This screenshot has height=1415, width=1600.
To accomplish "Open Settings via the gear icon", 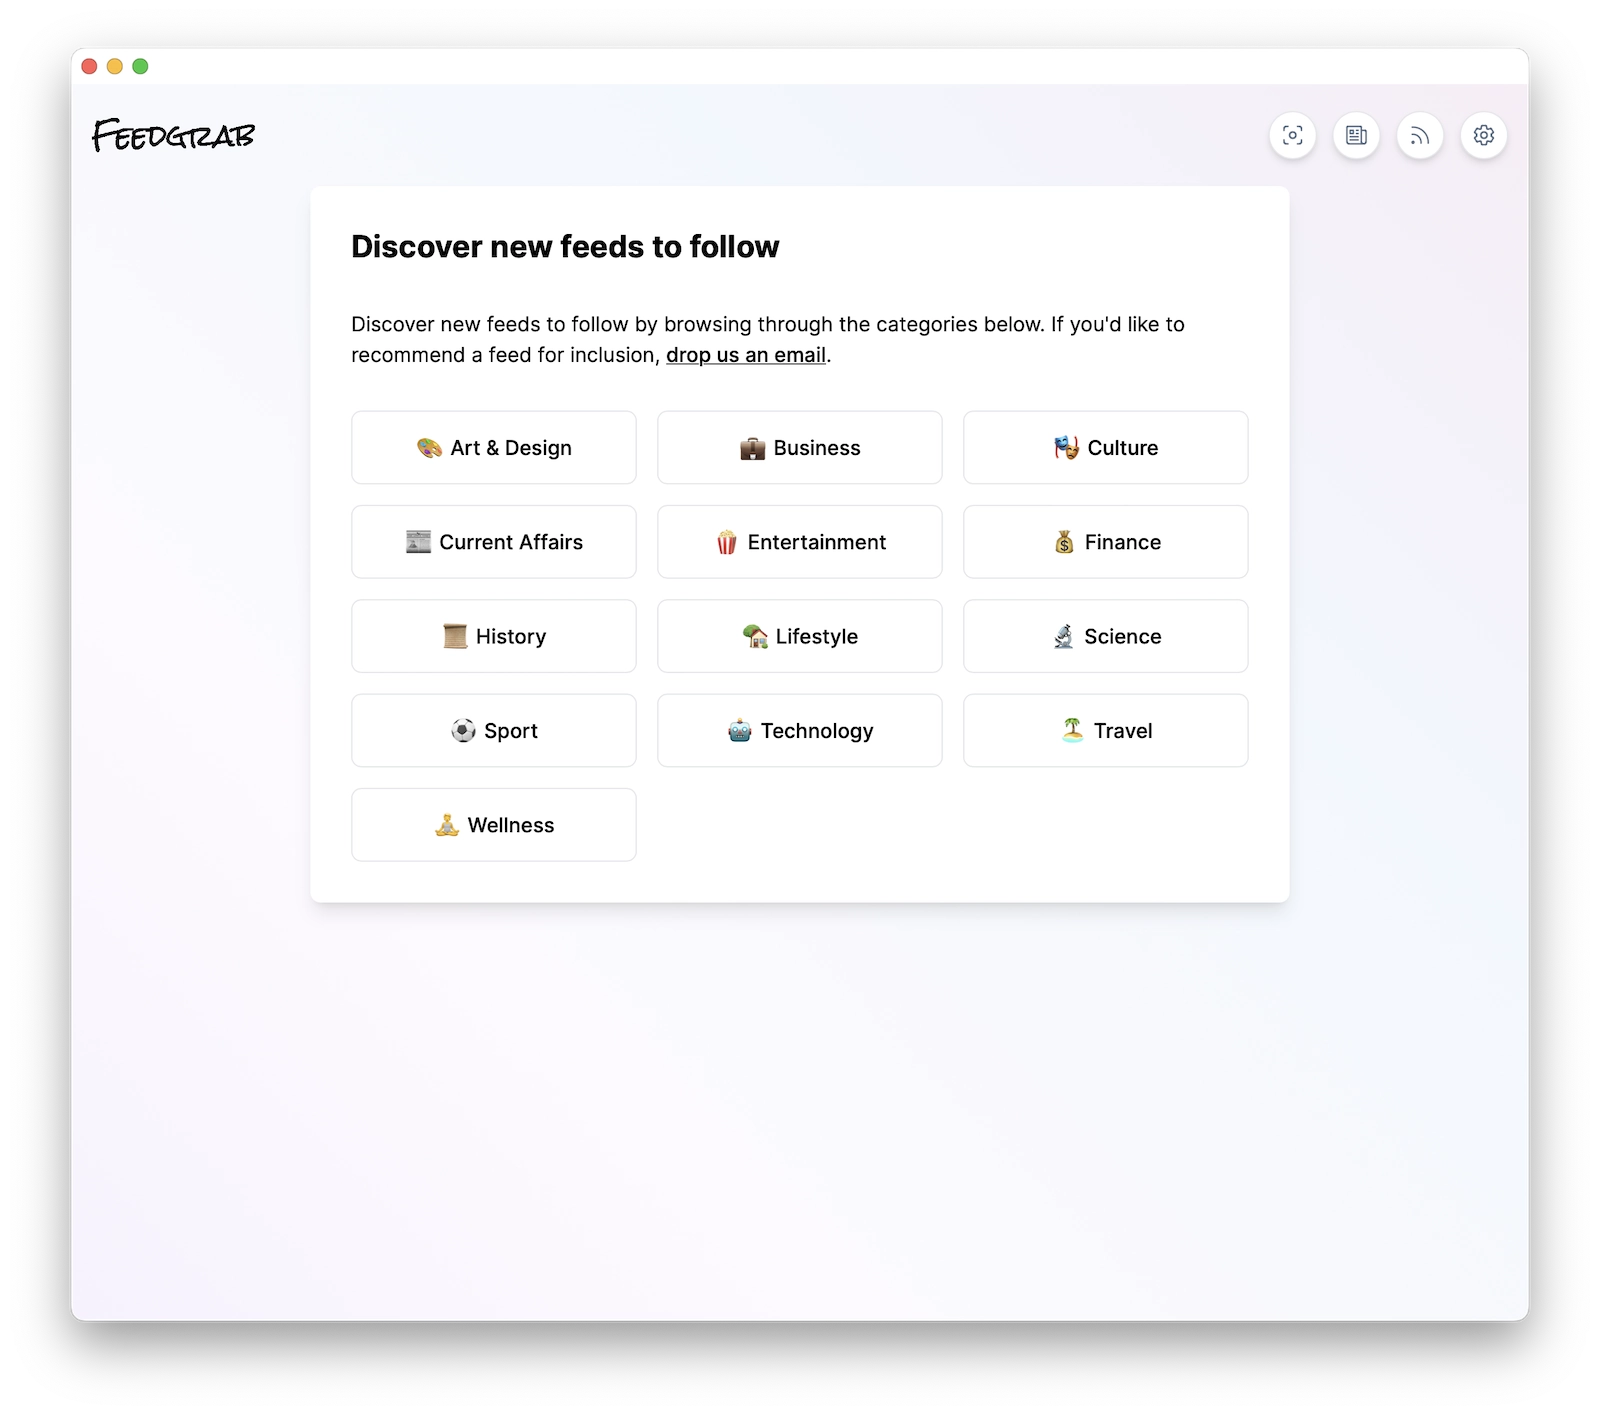I will coord(1484,136).
